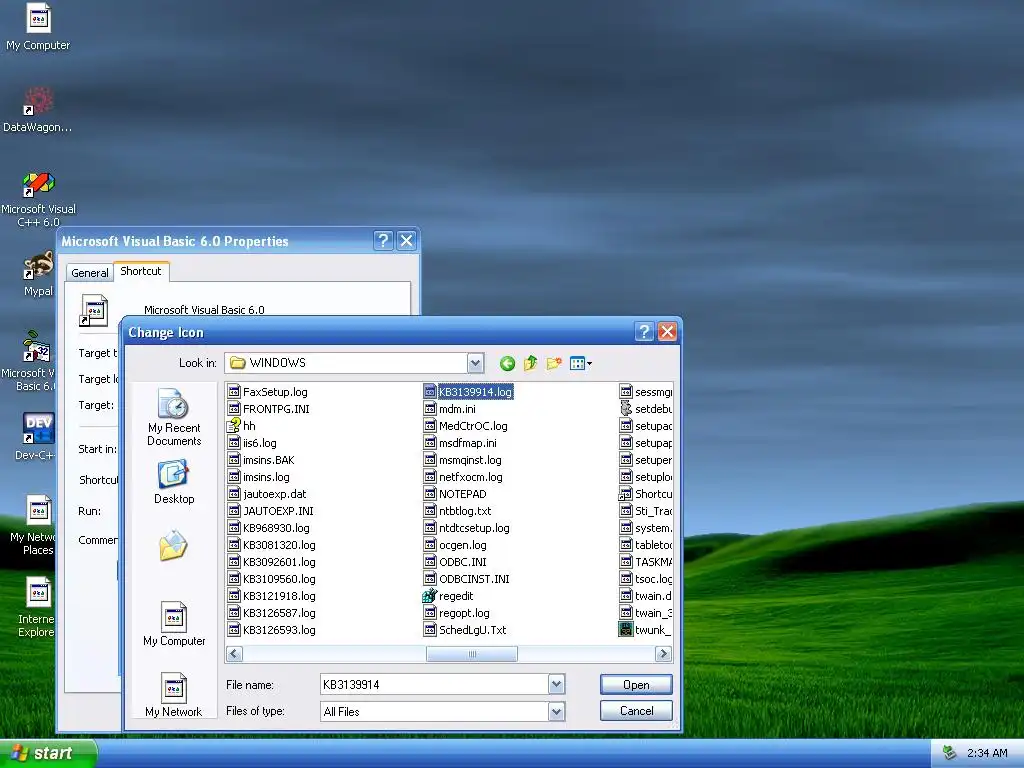Select imsins.log file

259,477
